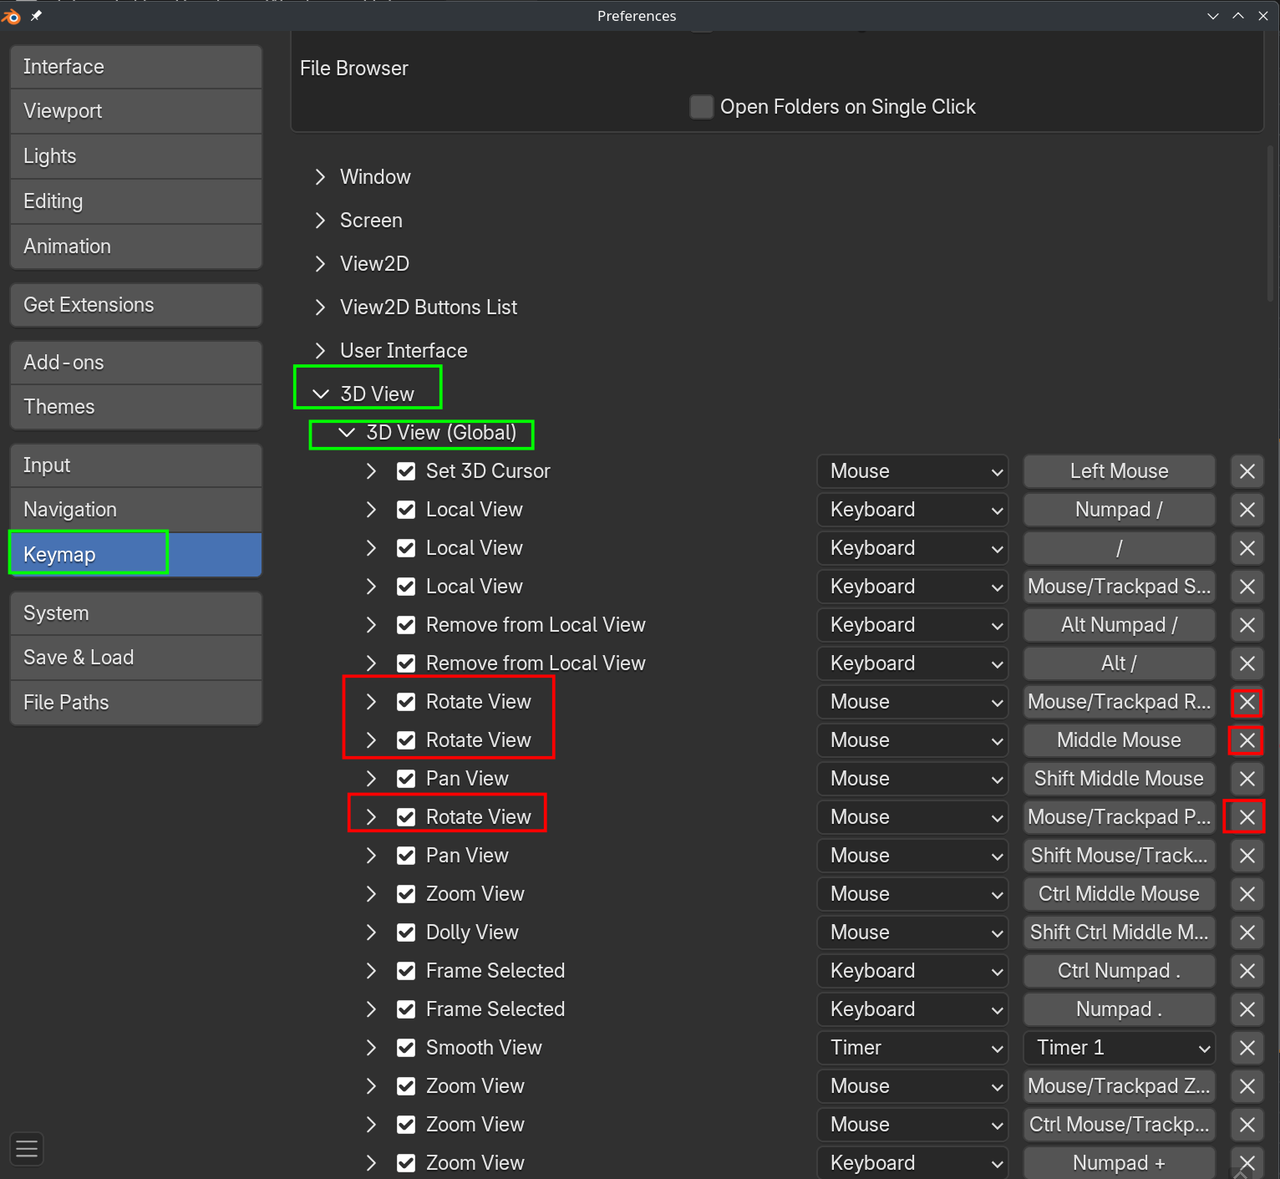Disable the Set 3D Cursor keymap item
The width and height of the screenshot is (1280, 1179).
click(x=406, y=471)
